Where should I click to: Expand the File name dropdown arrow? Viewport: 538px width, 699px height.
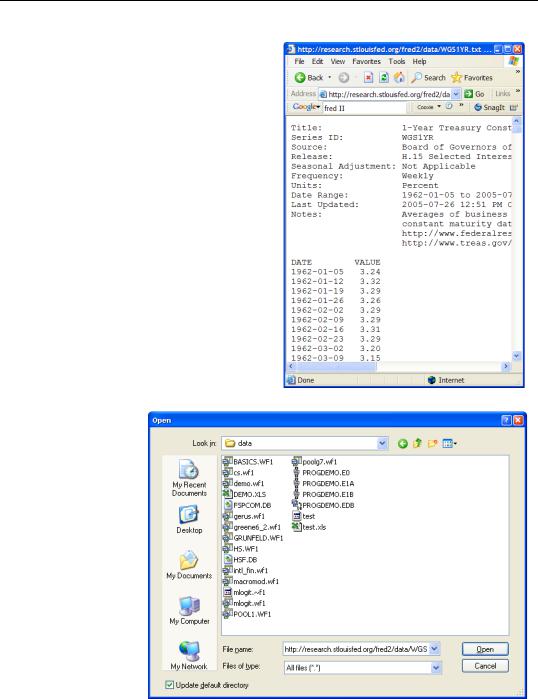pyautogui.click(x=435, y=649)
